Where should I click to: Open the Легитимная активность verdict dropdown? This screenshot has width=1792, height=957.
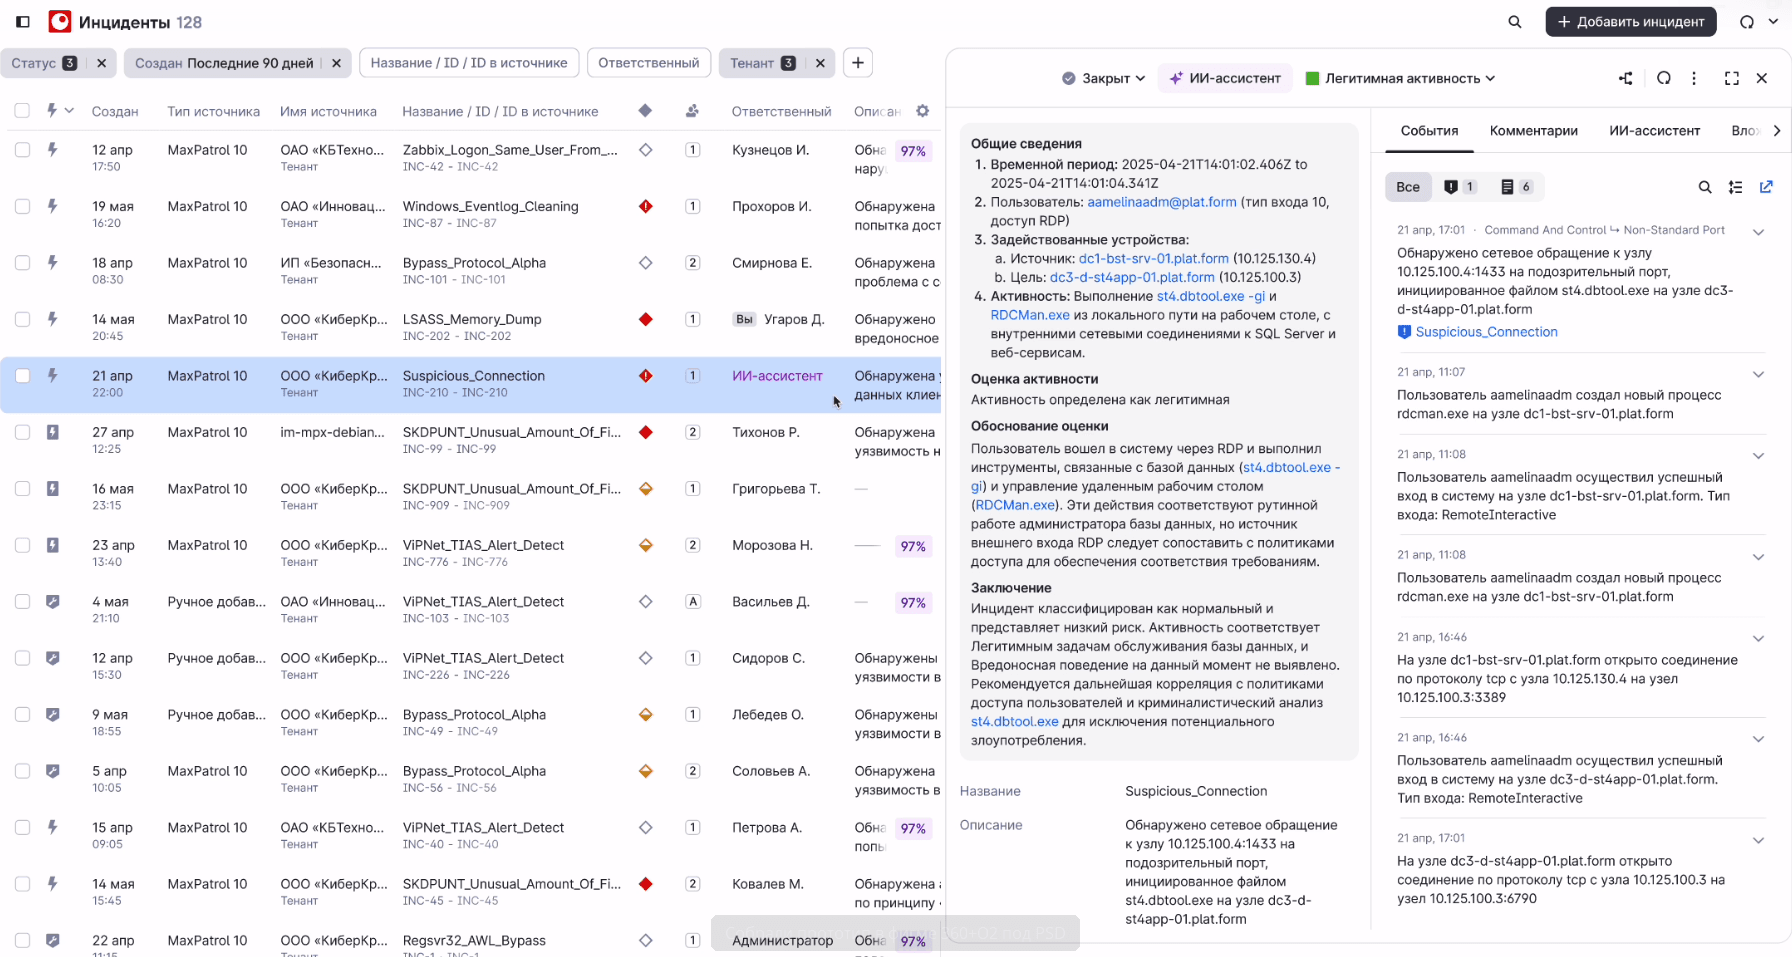pyautogui.click(x=1400, y=78)
